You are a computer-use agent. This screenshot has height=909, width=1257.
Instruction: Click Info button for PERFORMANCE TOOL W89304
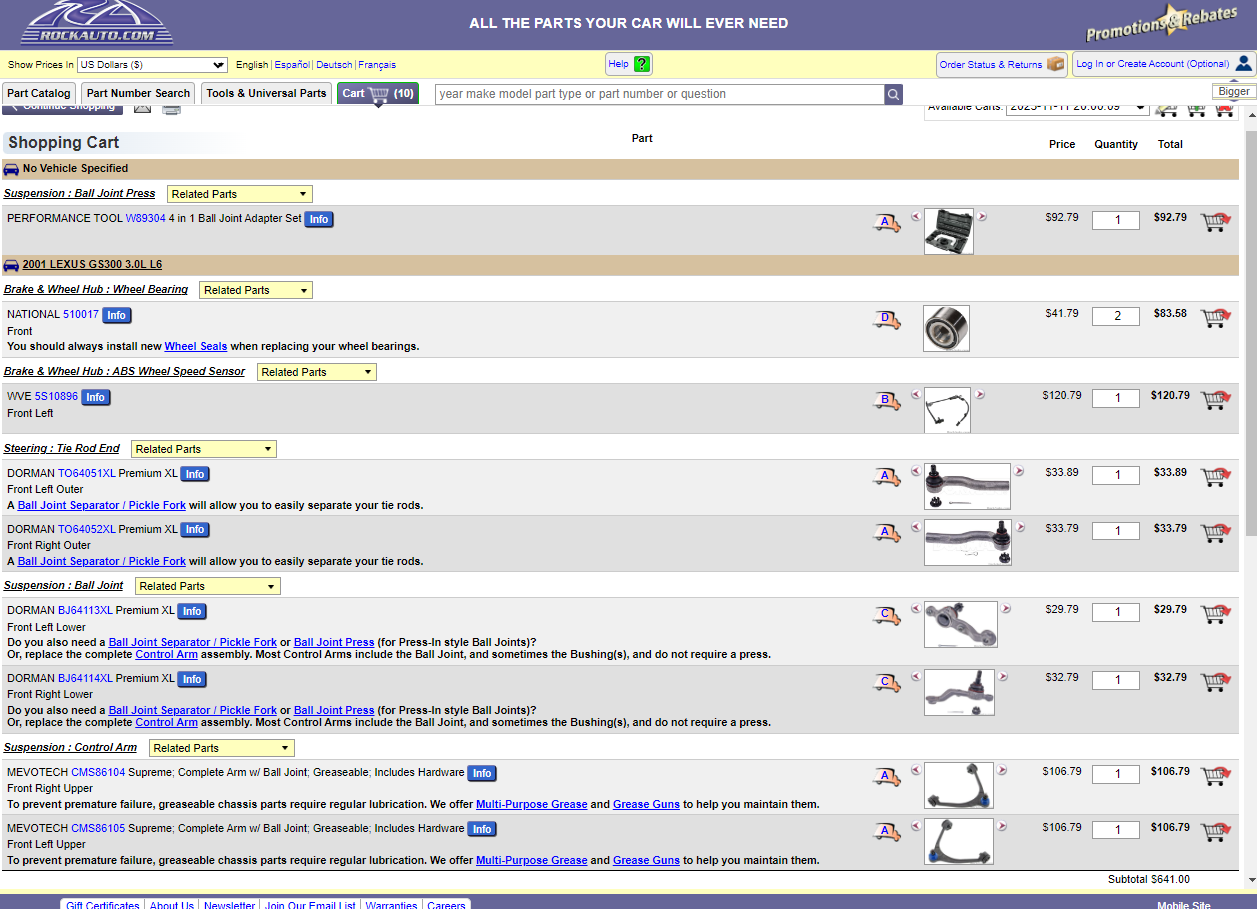[318, 219]
